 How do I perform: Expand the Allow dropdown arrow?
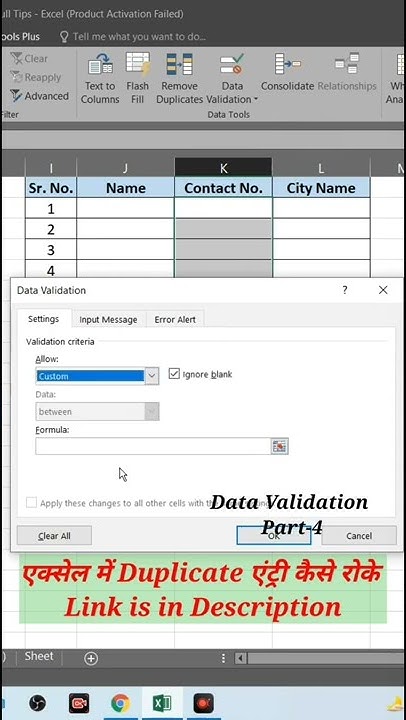click(152, 376)
